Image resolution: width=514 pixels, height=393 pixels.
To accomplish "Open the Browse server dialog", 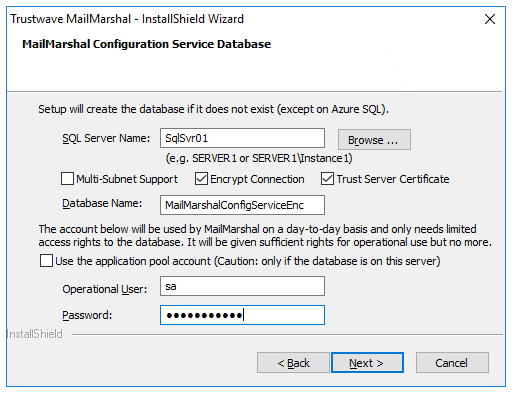I will (x=374, y=140).
